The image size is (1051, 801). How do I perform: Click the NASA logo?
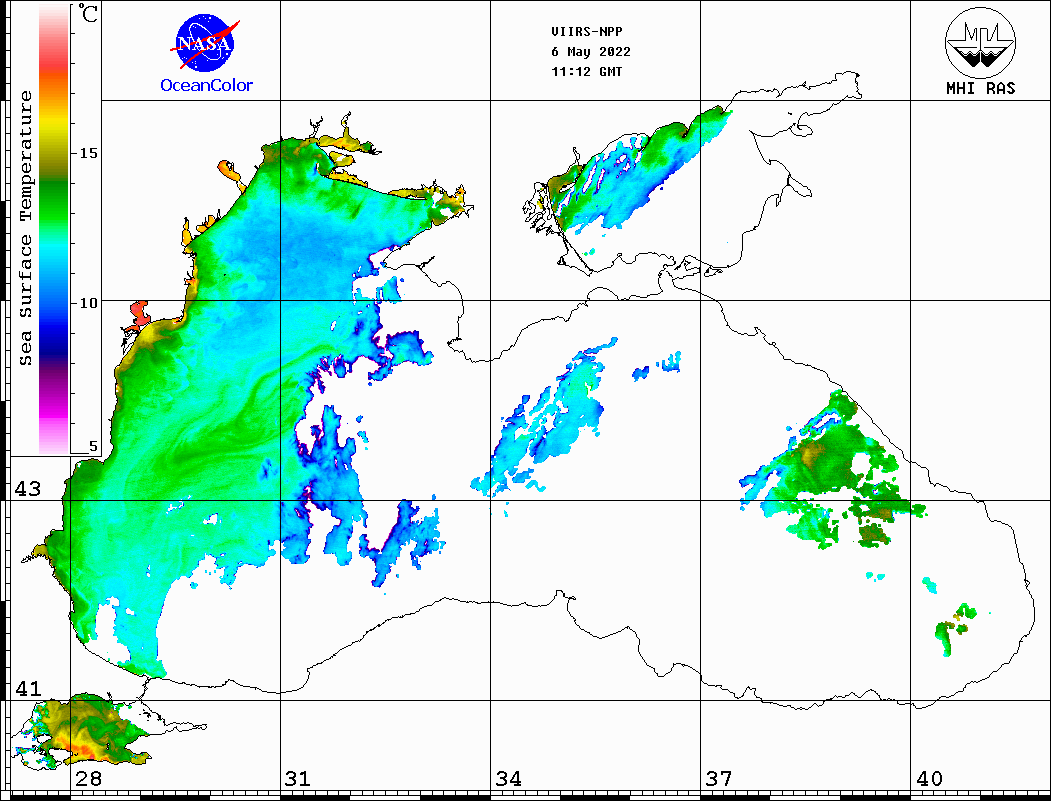[x=205, y=44]
